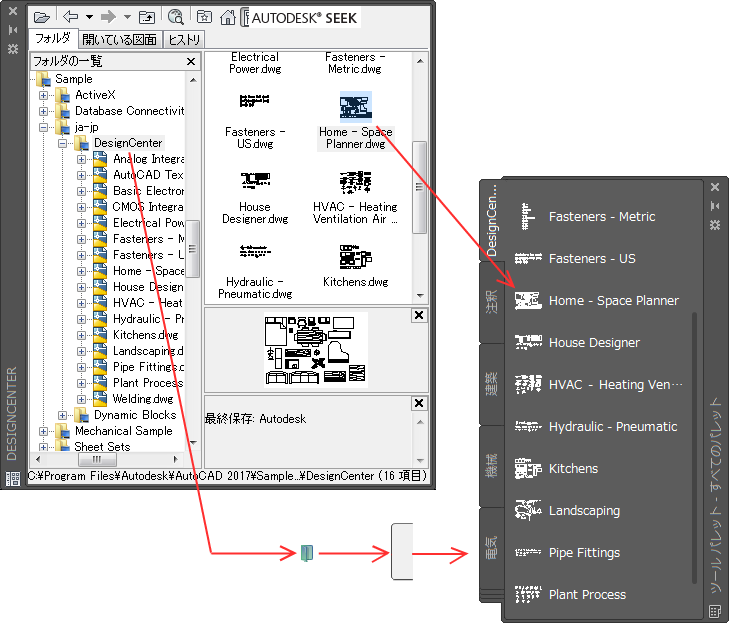731x625 pixels.
Task: Select Home - Space Planner.dwg thumbnail
Action: coord(356,106)
